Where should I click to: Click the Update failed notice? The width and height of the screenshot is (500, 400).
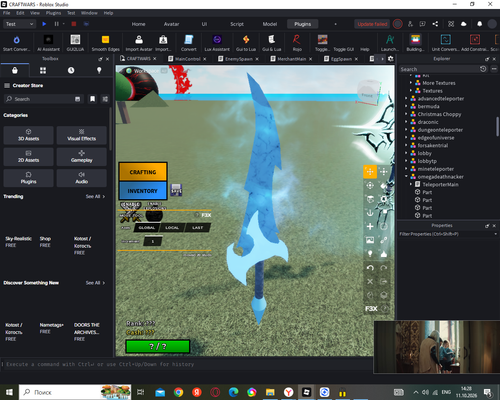tap(372, 24)
